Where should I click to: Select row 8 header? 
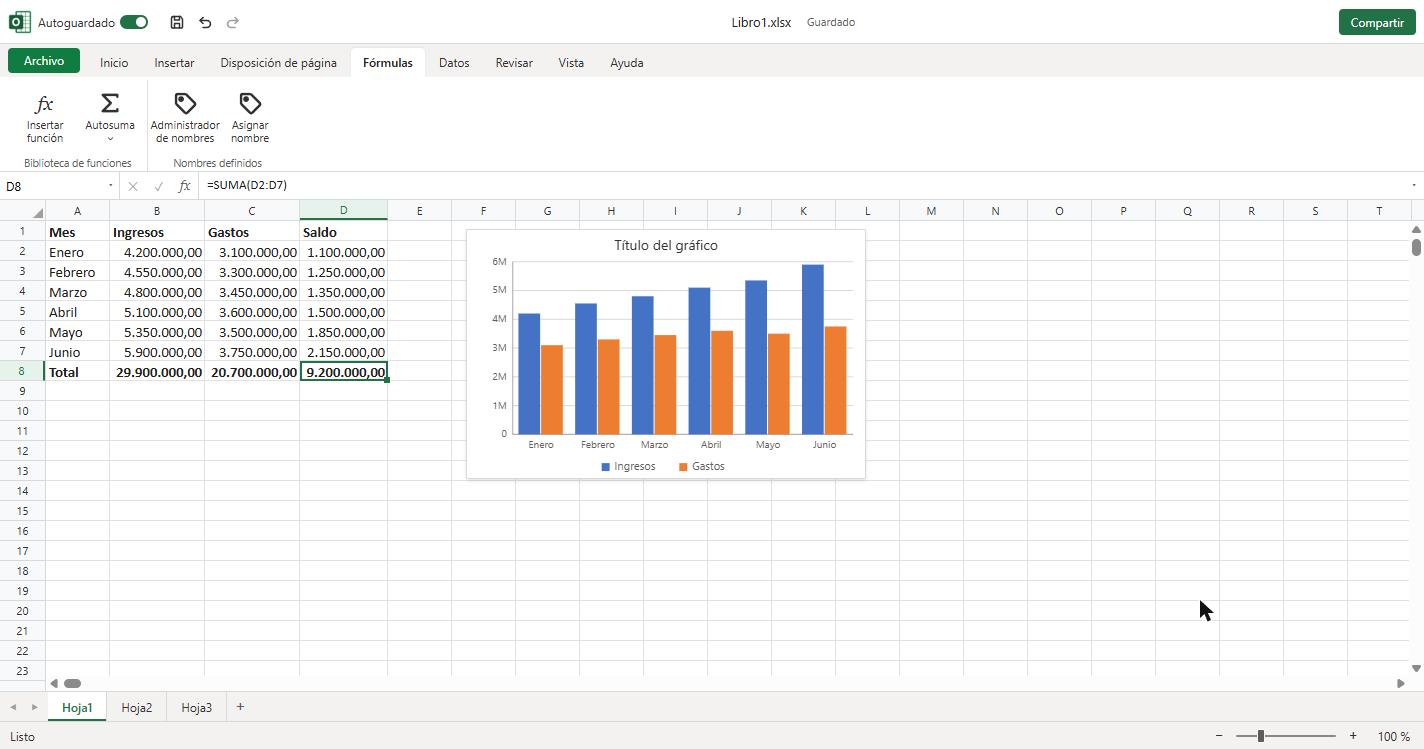coord(22,371)
